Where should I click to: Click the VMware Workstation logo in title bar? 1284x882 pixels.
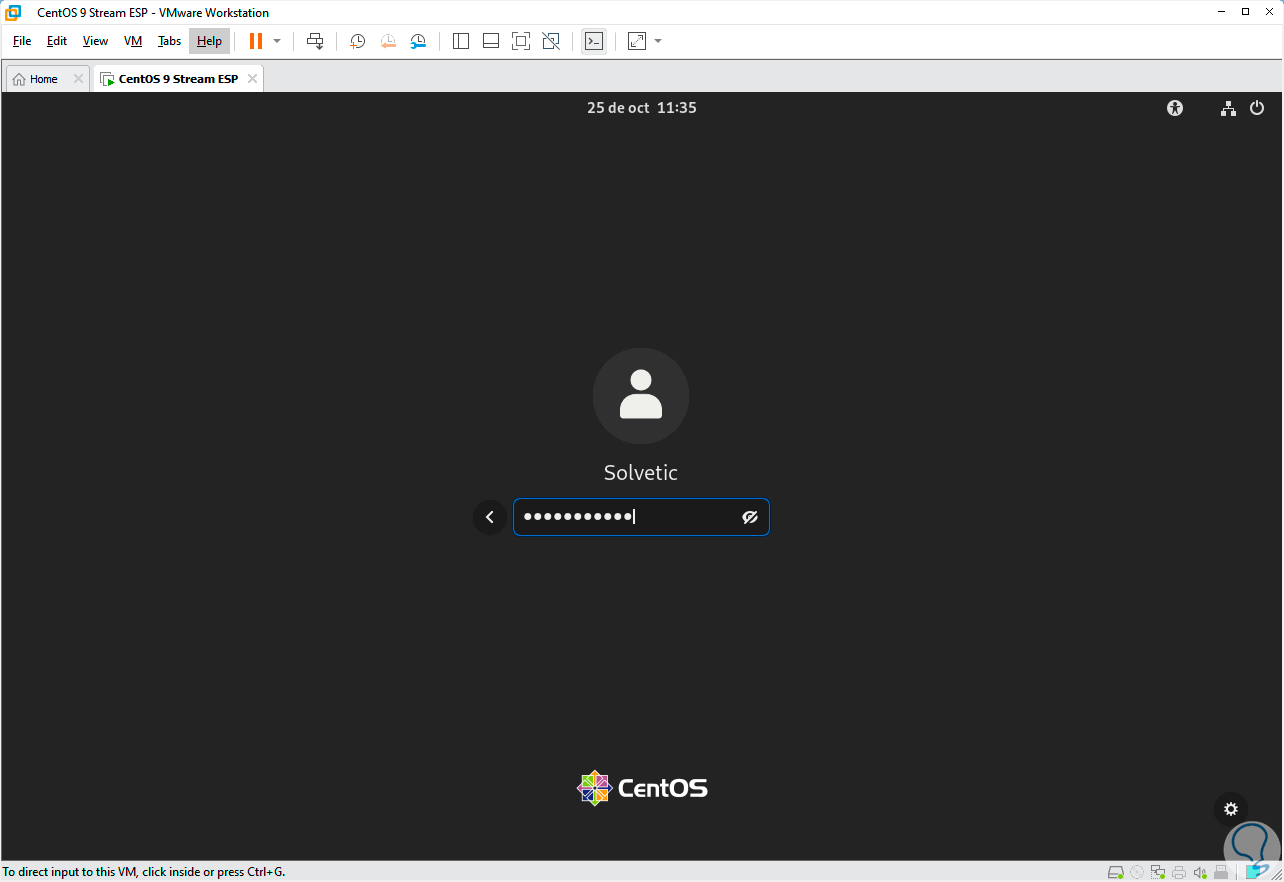click(x=14, y=13)
